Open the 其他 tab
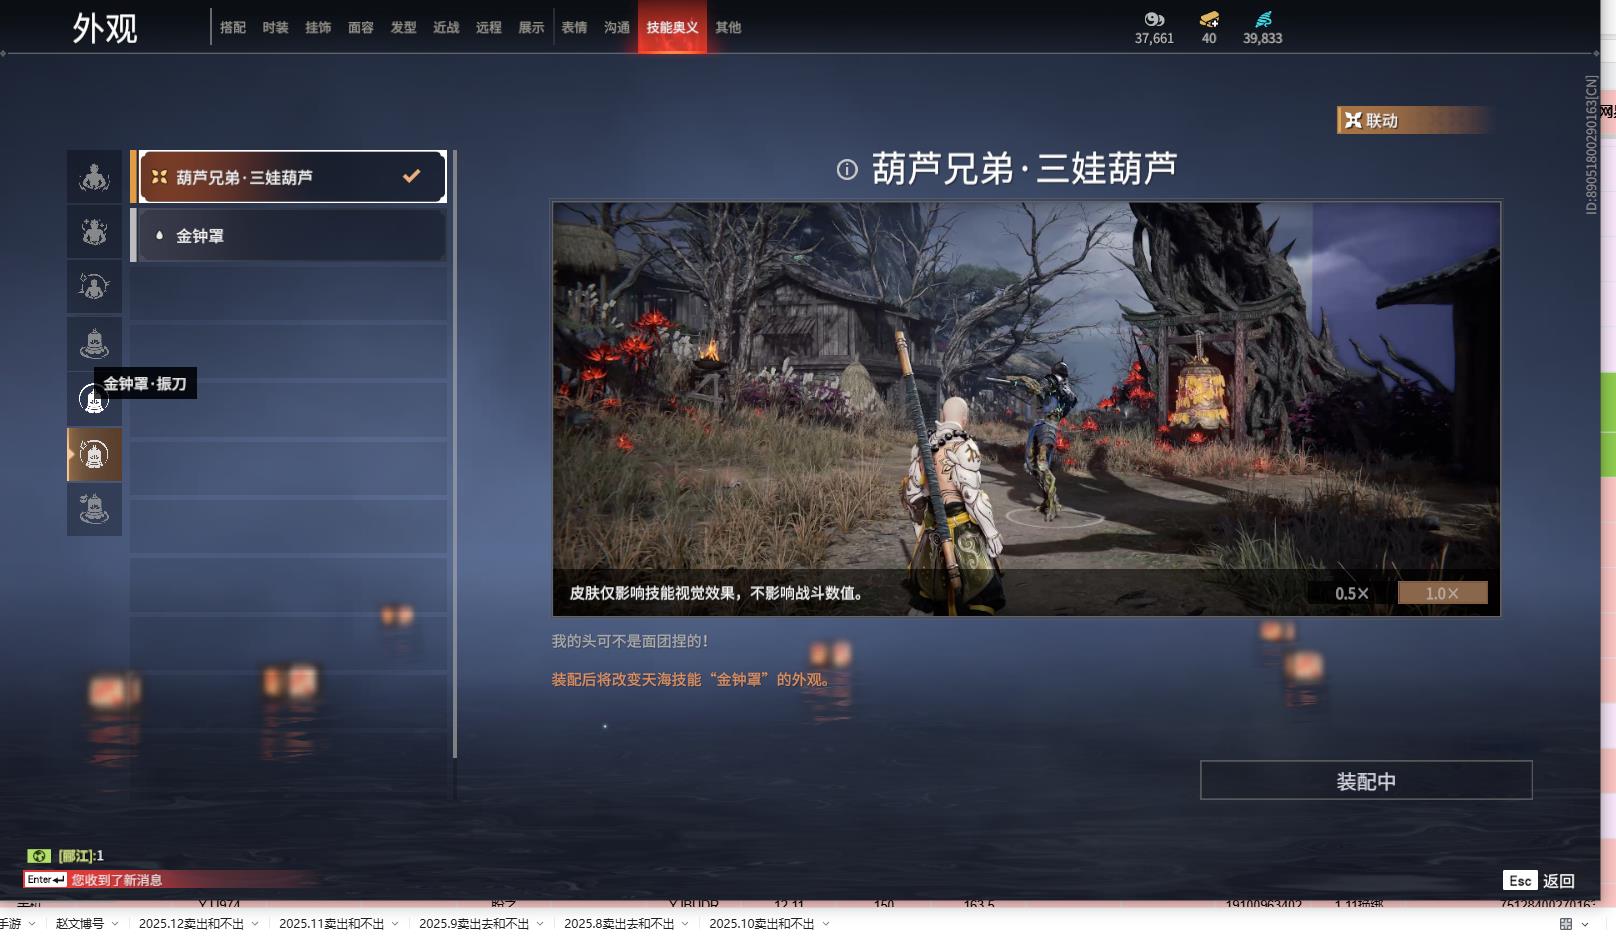Screen dimensions: 1616x939 pos(728,28)
